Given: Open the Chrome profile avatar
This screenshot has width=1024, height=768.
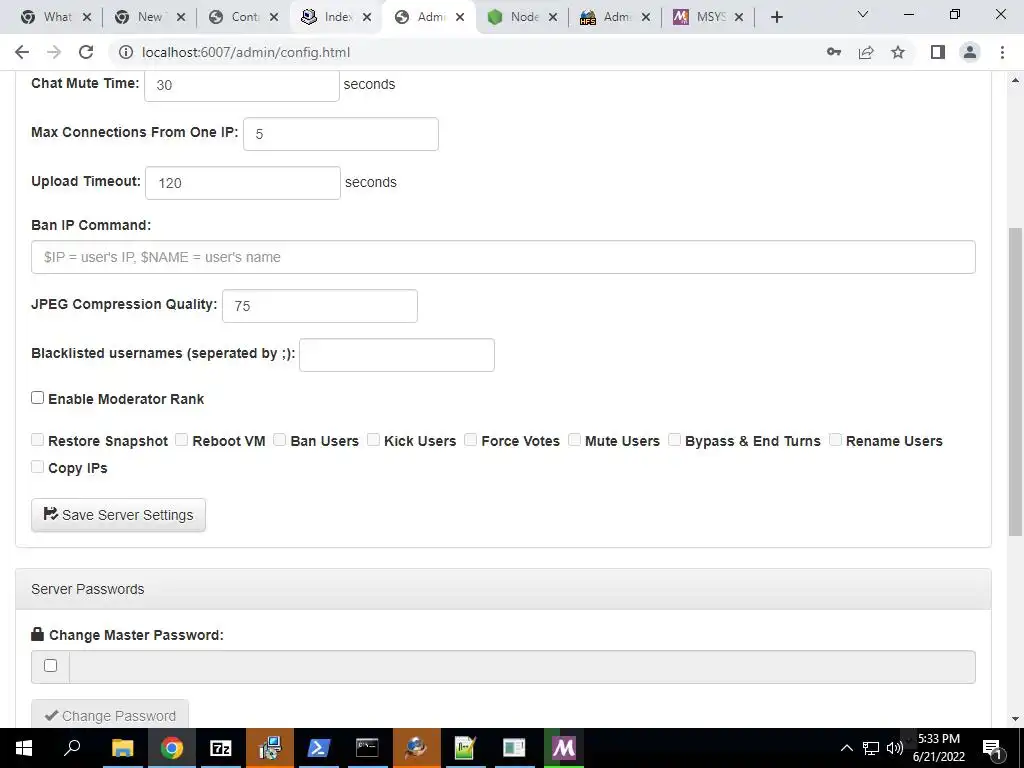Looking at the screenshot, I should click(x=970, y=52).
